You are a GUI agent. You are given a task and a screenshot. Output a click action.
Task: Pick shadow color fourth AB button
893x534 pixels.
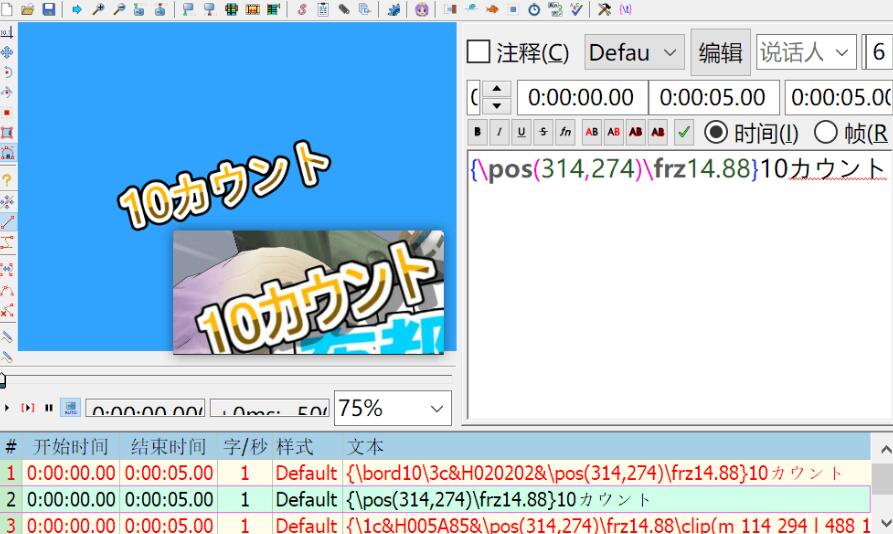658,132
